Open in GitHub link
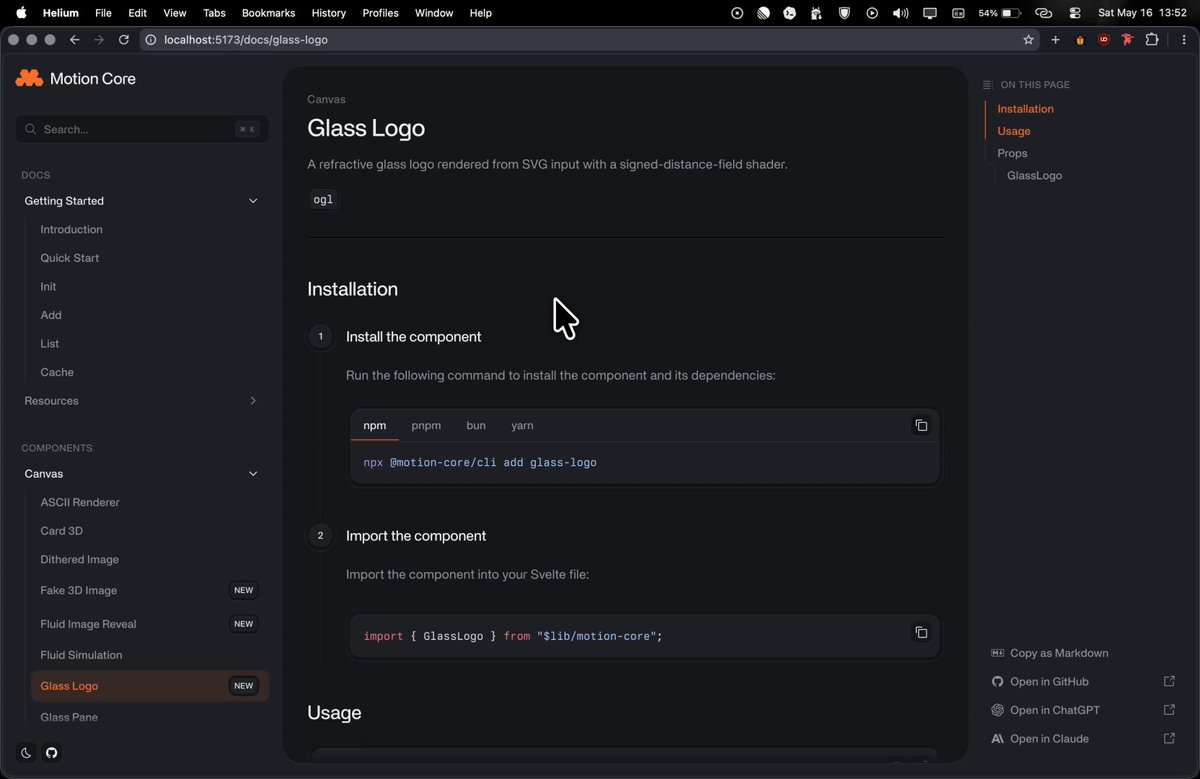 click(x=1049, y=682)
